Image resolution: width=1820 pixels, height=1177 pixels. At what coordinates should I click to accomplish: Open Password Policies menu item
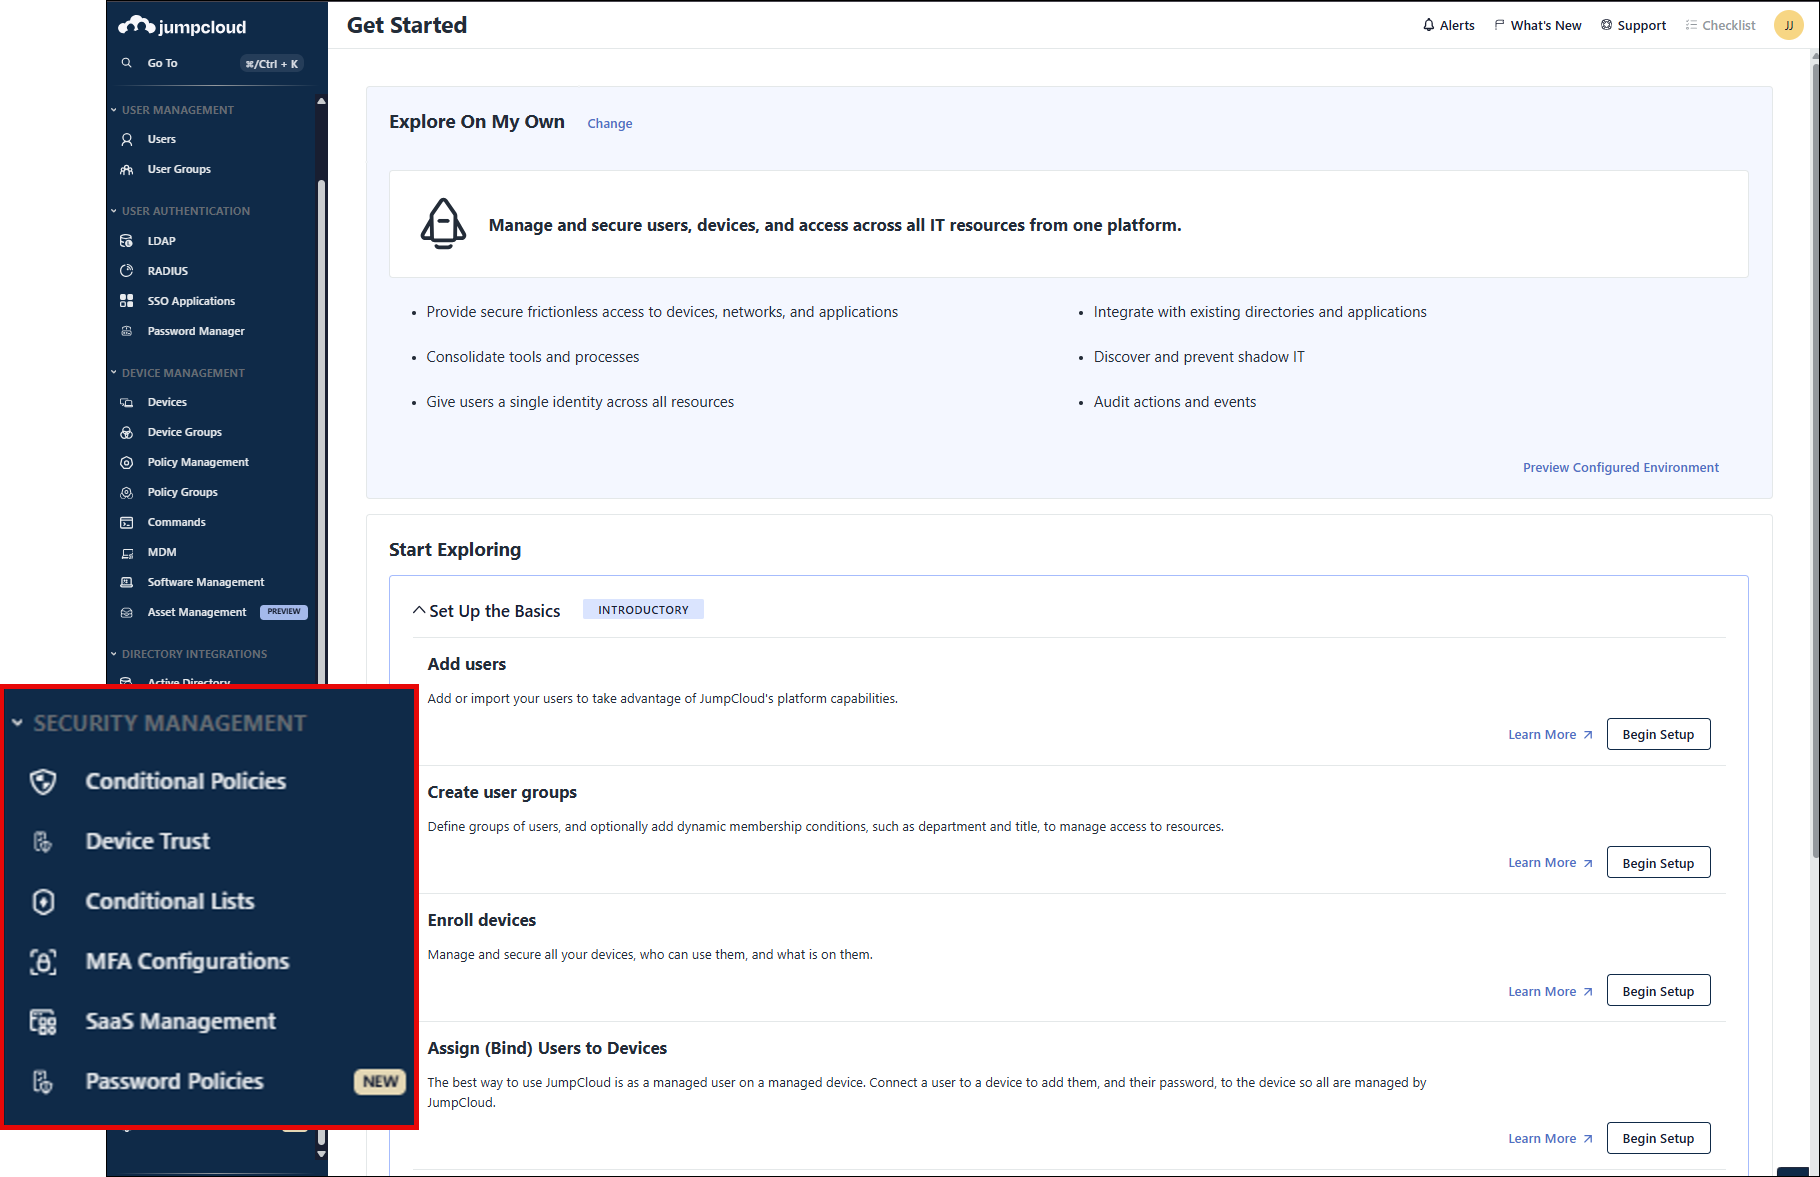click(x=174, y=1081)
